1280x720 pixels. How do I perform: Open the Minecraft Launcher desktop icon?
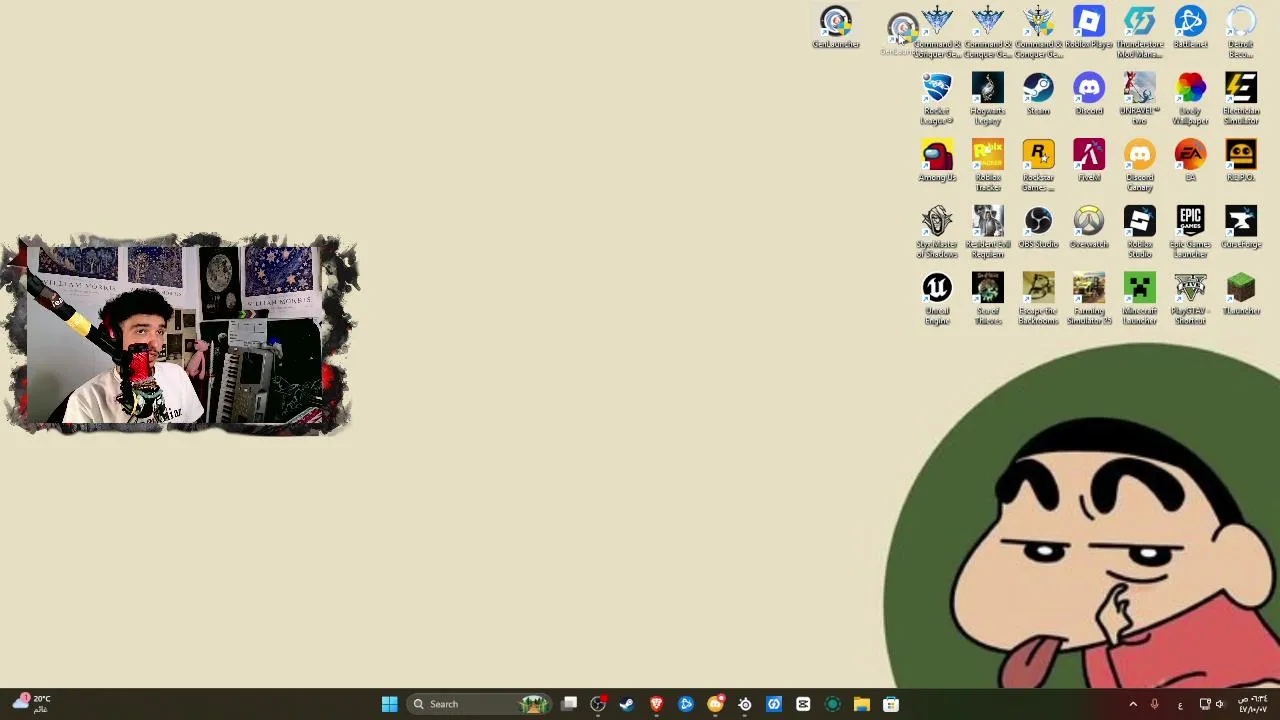[1140, 298]
